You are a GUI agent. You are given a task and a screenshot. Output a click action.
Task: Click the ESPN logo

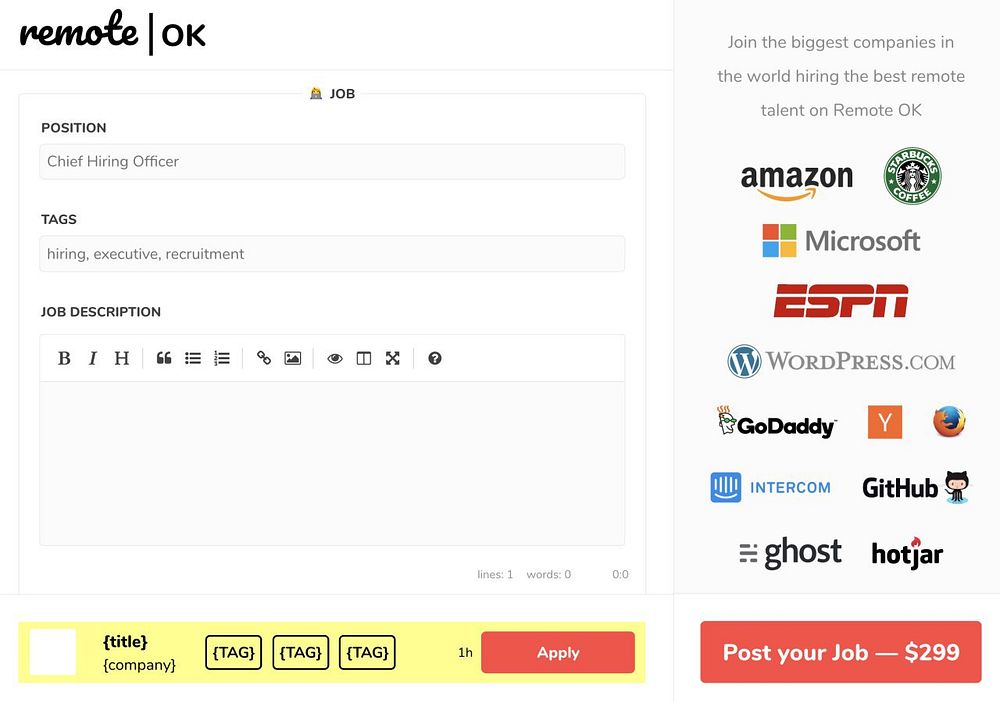841,300
